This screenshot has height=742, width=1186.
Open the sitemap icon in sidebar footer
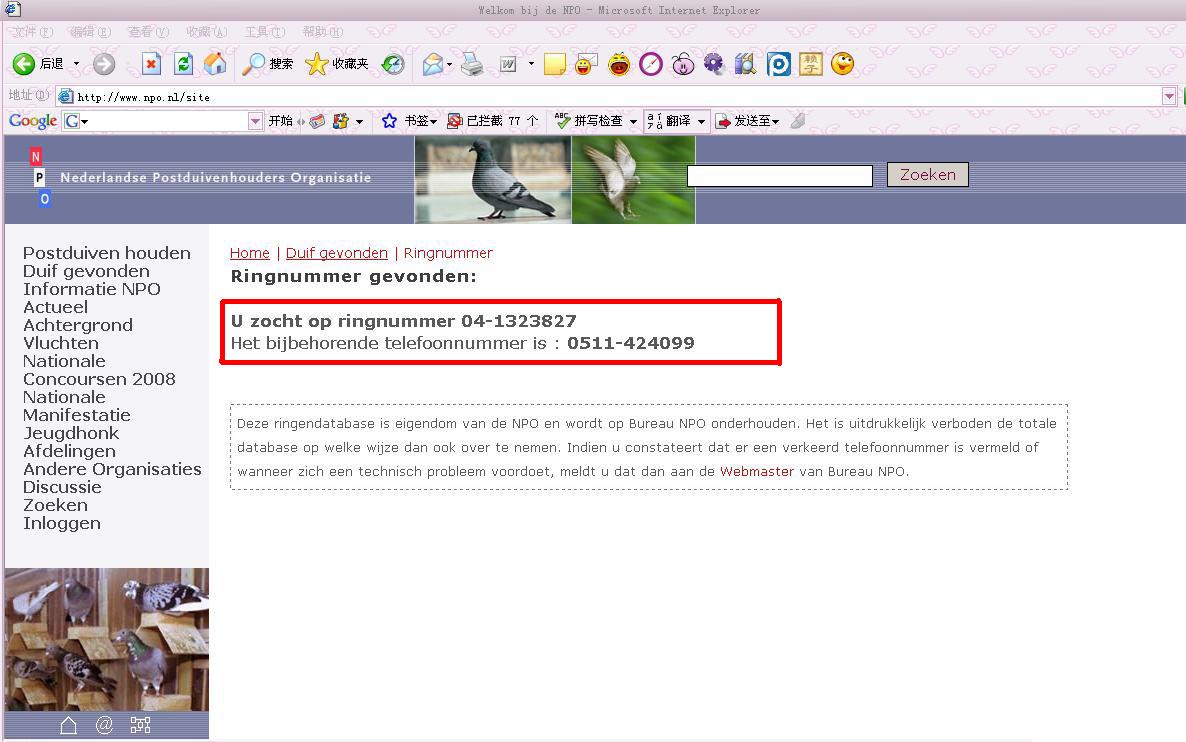(141, 725)
